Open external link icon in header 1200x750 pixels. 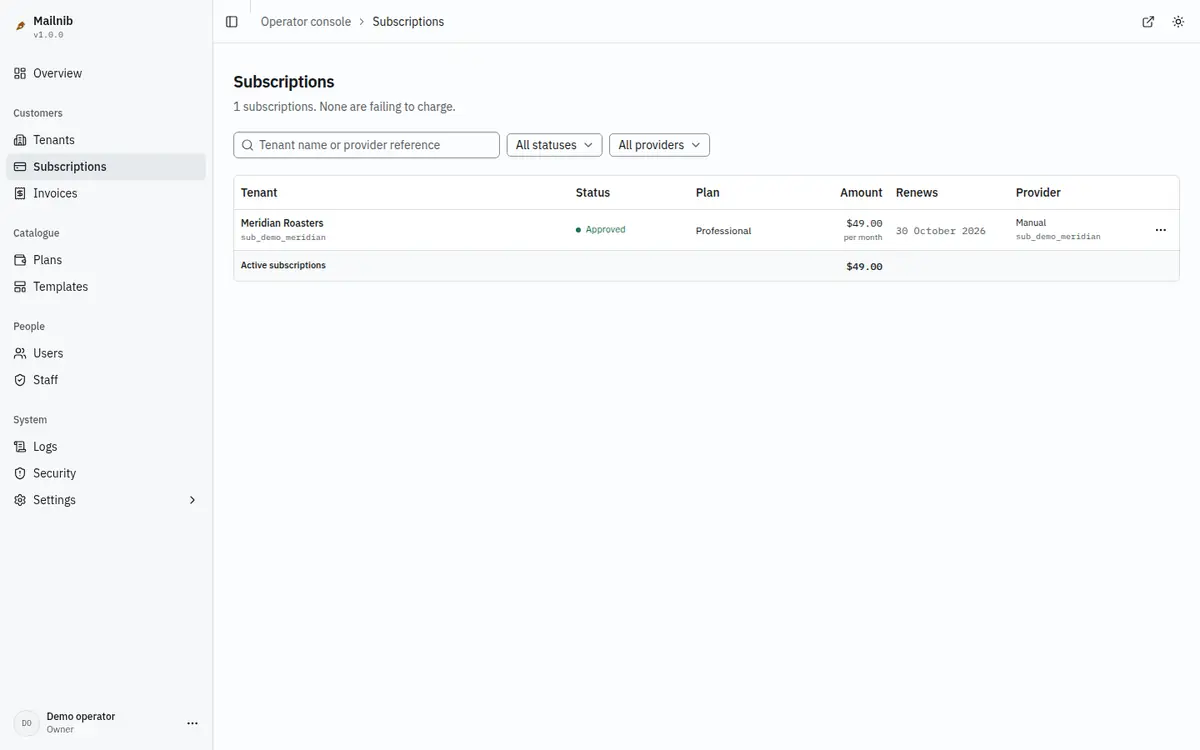(x=1148, y=22)
